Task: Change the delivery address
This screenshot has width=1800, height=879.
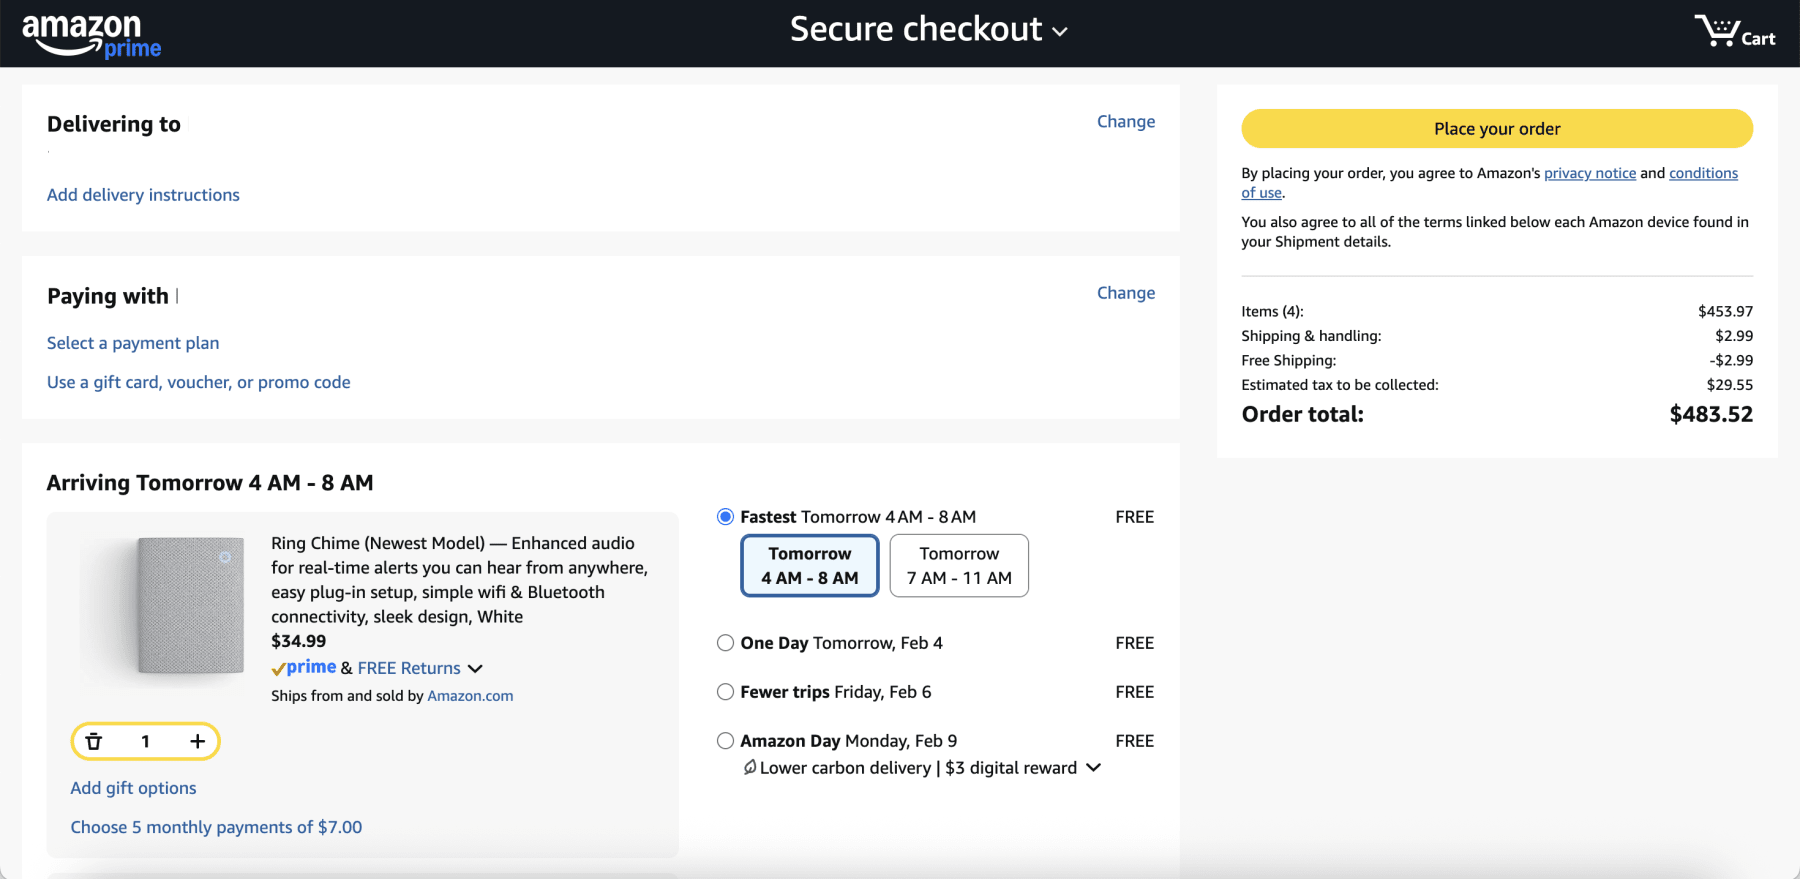Action: (x=1126, y=121)
